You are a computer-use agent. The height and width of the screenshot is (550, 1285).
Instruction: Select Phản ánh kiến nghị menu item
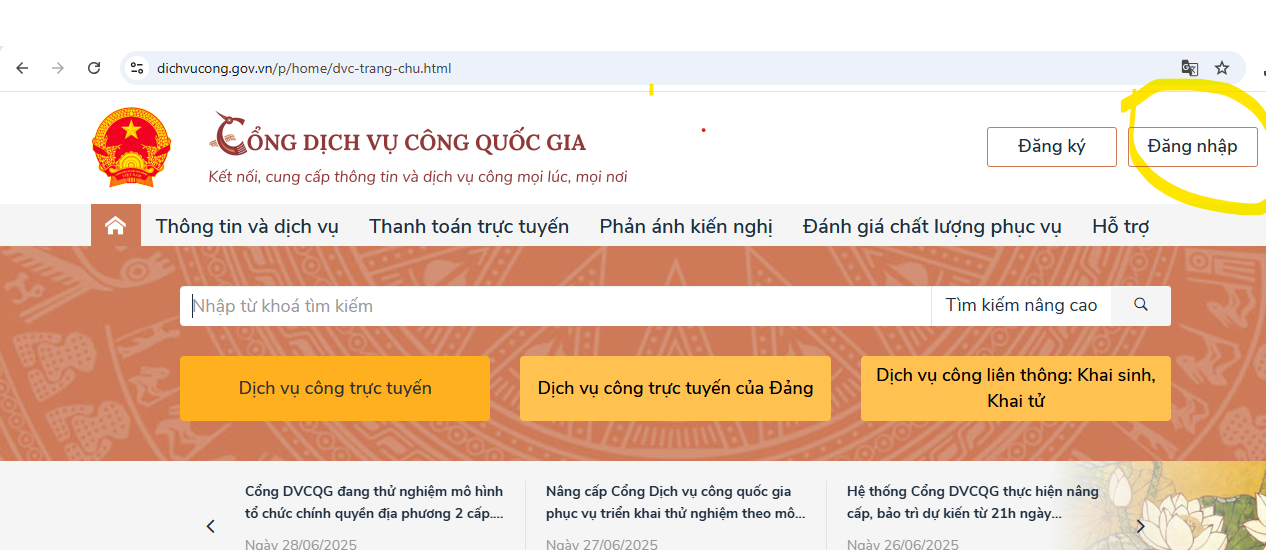point(686,226)
